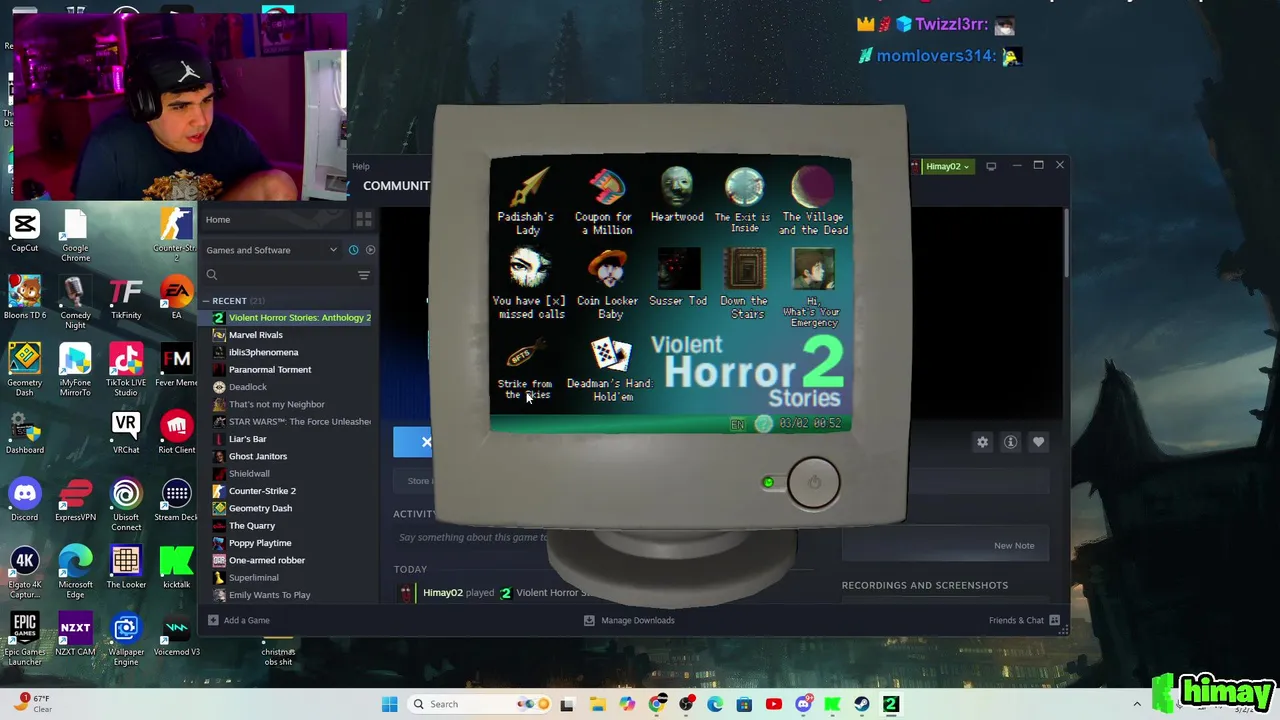Toggle Steam library grid view icon

364,219
